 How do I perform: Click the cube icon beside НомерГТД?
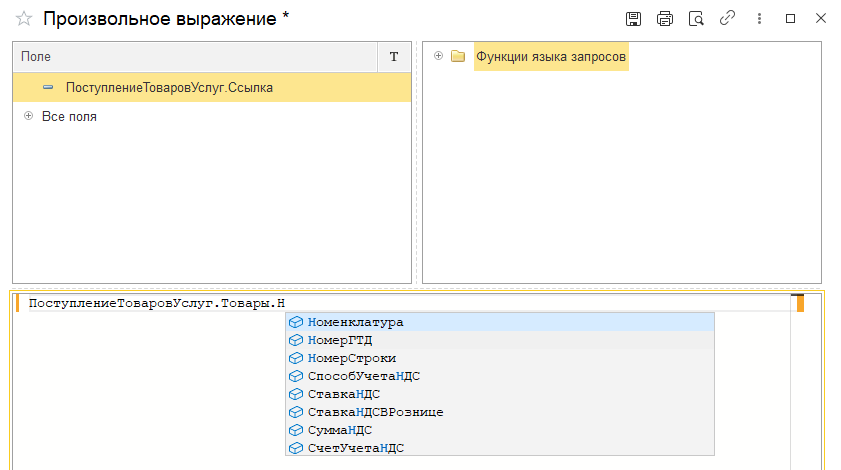[296, 340]
